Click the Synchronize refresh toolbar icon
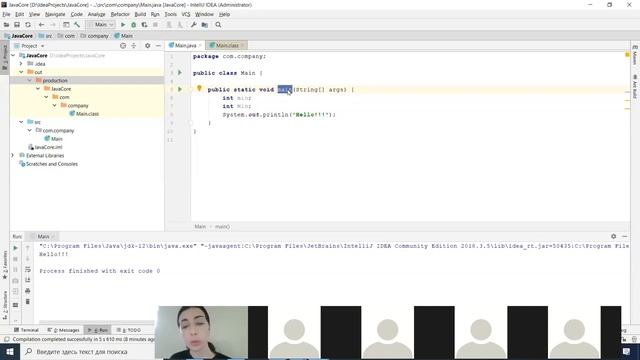The height and width of the screenshot is (360, 640). click(x=28, y=25)
